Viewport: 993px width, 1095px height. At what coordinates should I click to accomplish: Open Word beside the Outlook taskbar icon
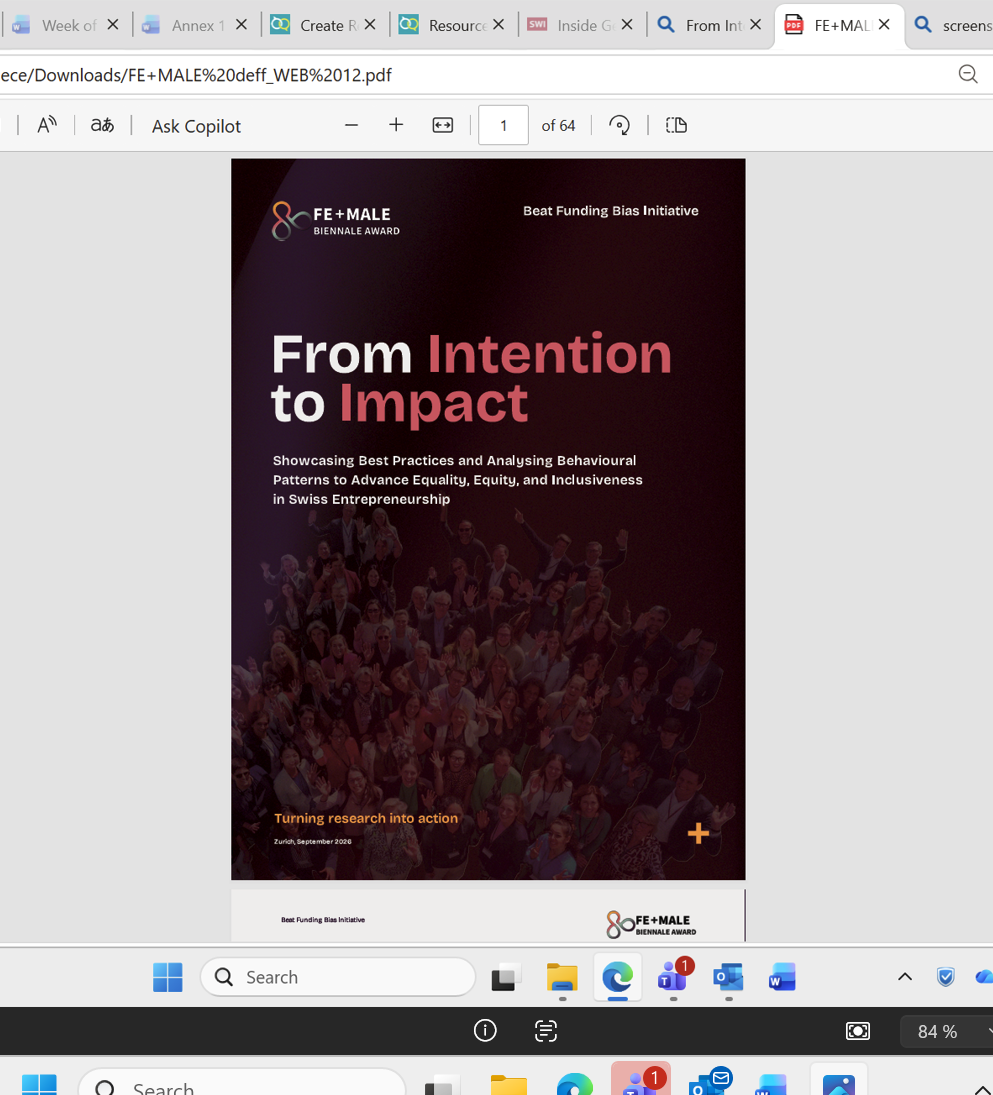(782, 977)
